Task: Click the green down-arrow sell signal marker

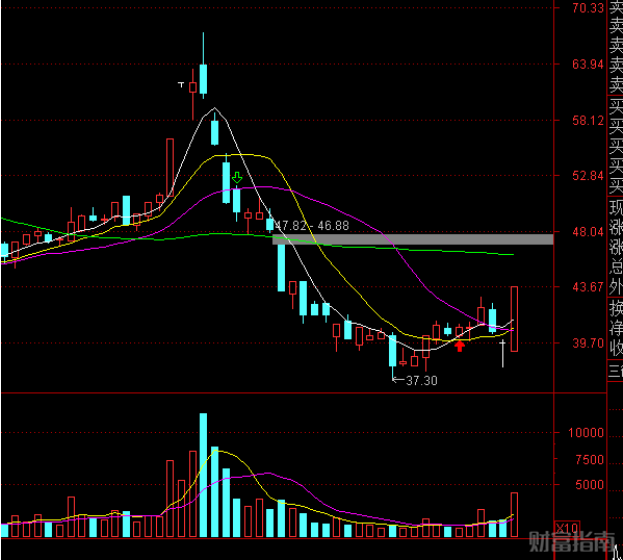Action: (237, 178)
